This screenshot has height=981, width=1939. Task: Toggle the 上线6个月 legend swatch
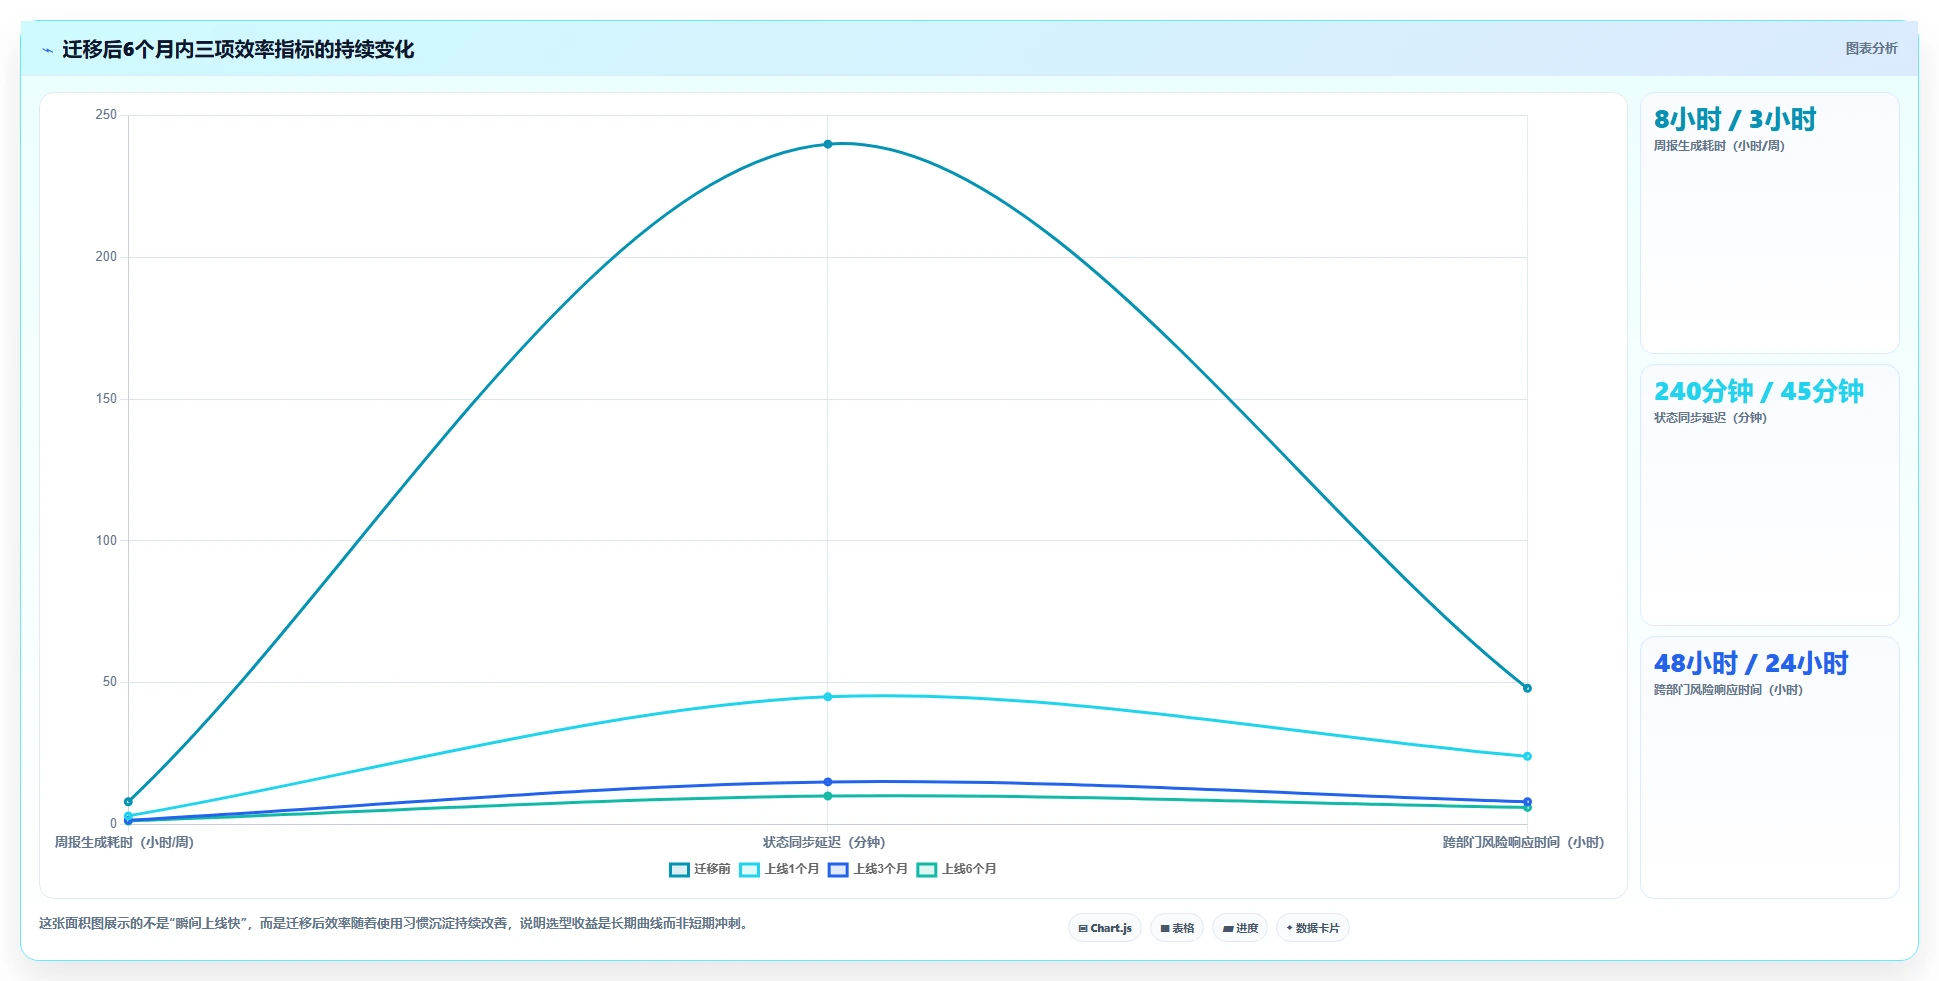tap(927, 869)
